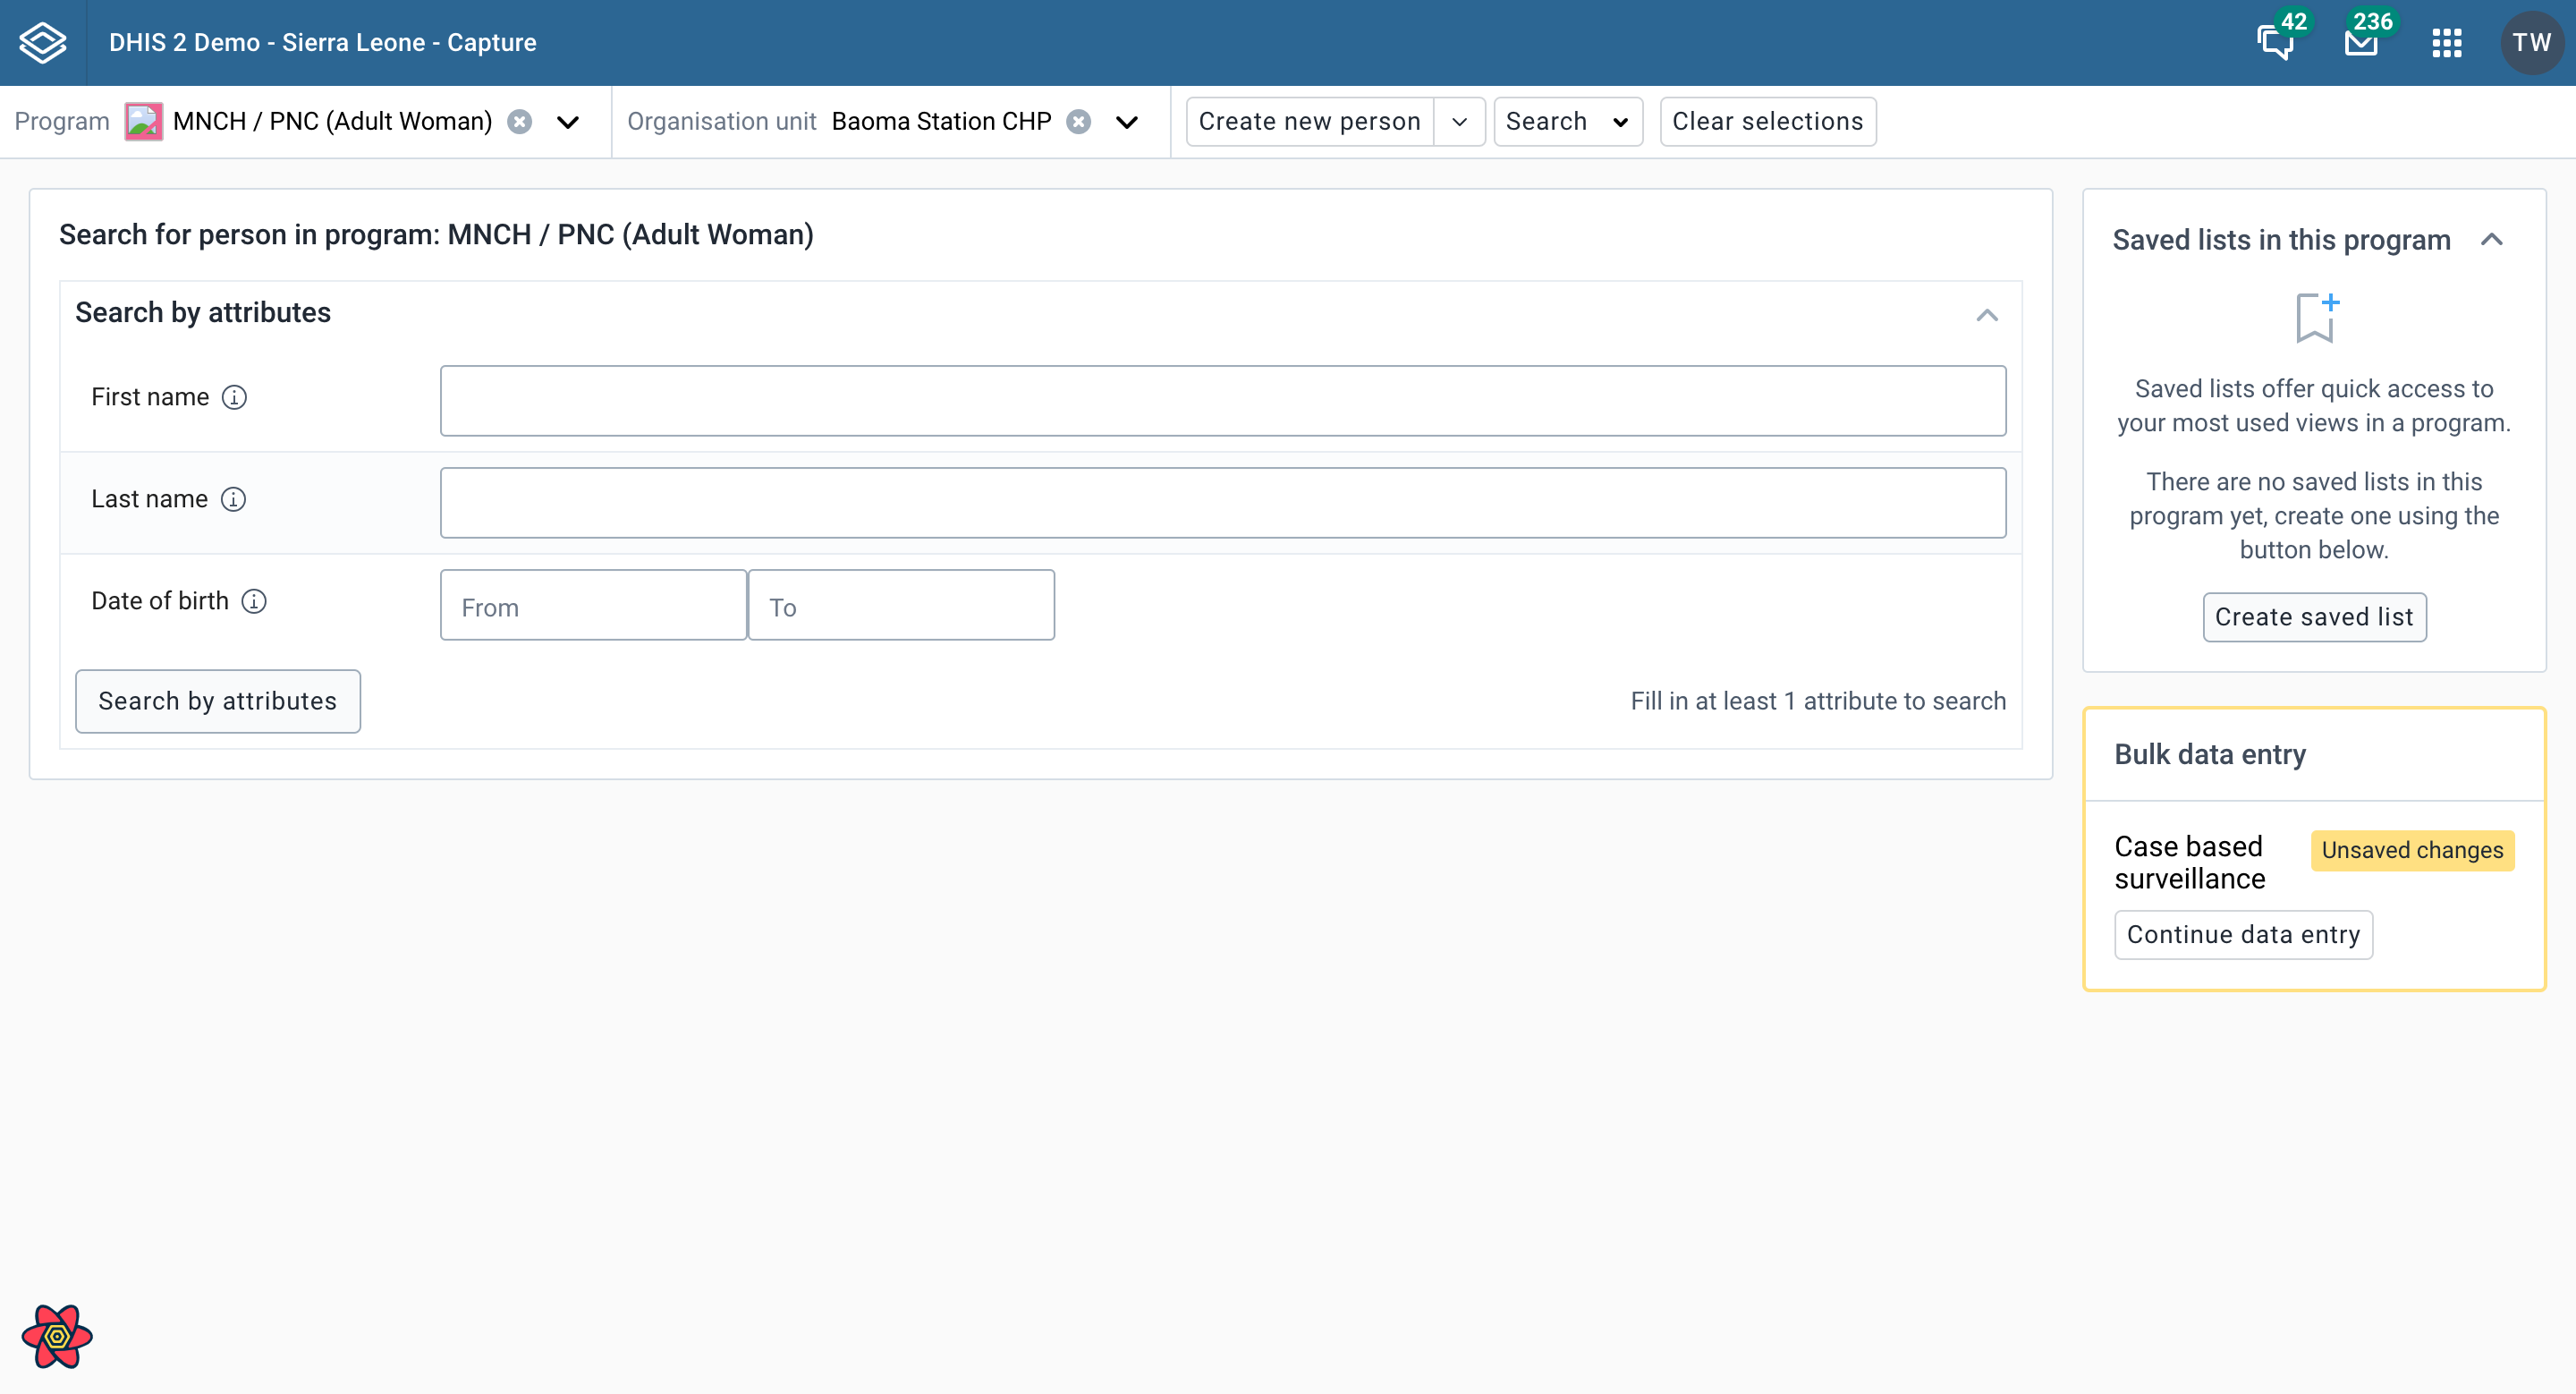Expand the program selector dropdown
Image resolution: width=2576 pixels, height=1394 pixels.
566,123
